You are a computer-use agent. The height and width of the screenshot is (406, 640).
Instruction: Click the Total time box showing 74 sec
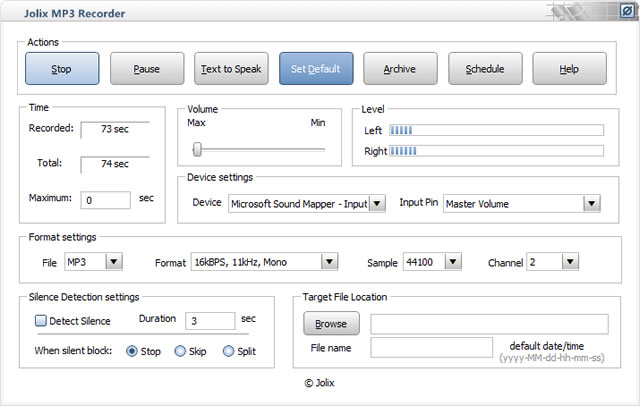pos(115,164)
